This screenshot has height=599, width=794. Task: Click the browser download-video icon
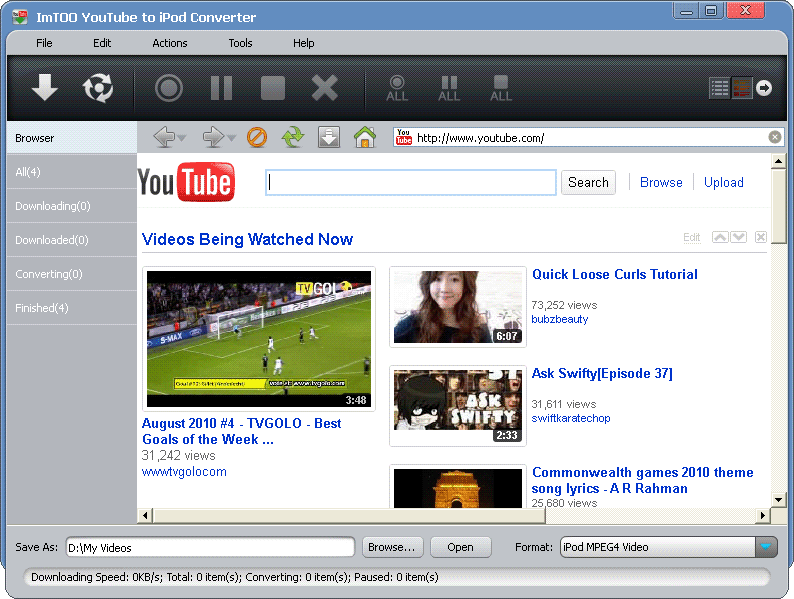tap(329, 137)
